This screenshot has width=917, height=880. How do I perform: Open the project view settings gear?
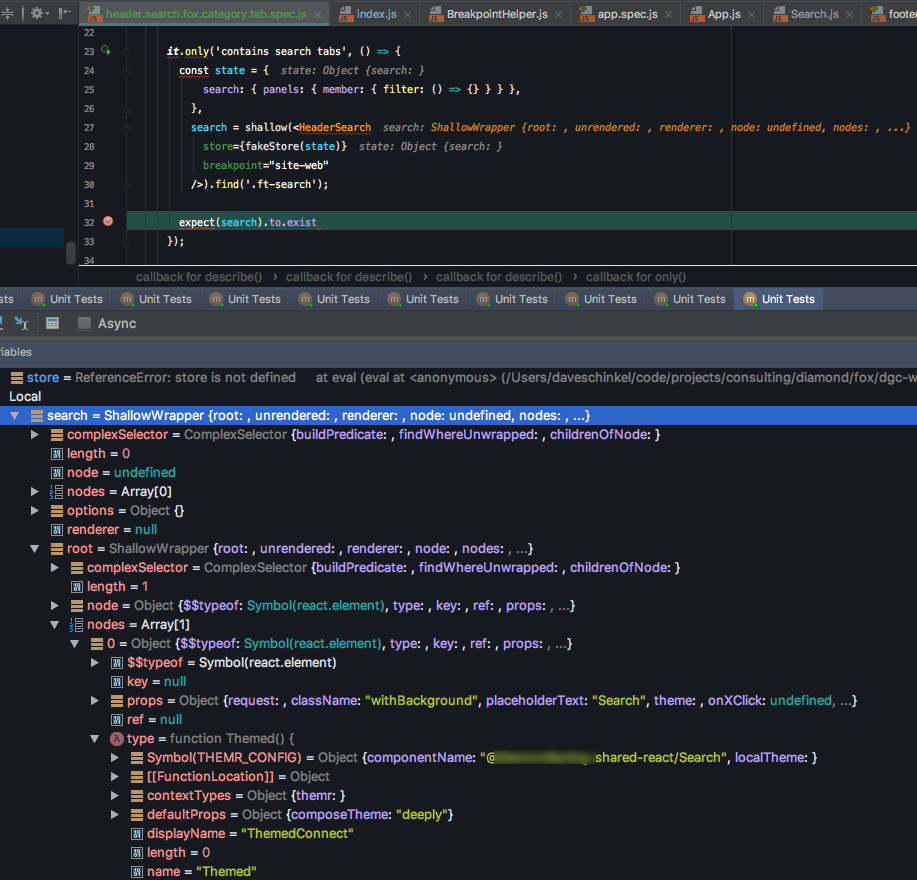[39, 13]
